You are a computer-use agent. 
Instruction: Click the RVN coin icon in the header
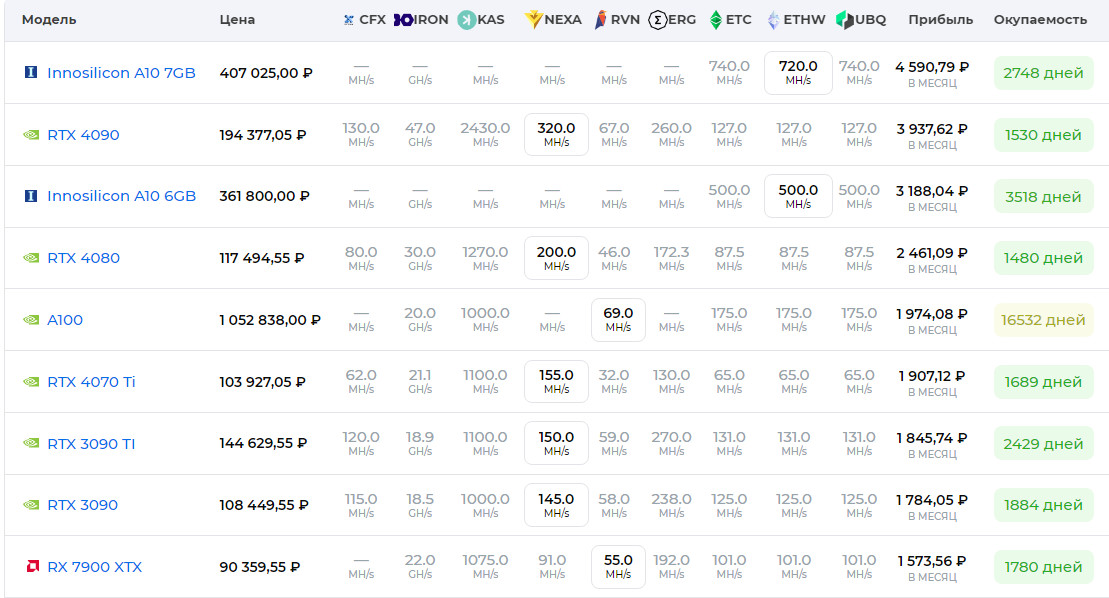(600, 18)
